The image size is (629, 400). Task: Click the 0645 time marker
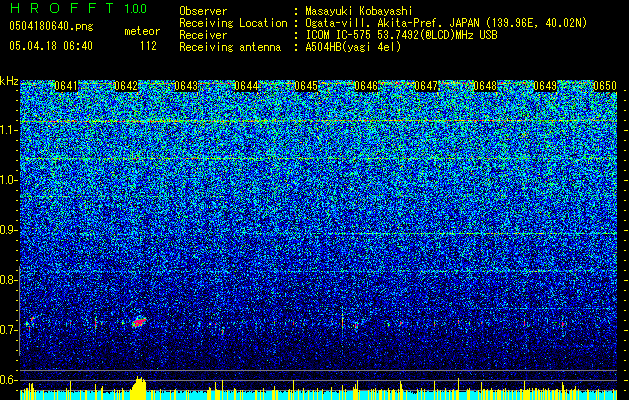coord(306,86)
